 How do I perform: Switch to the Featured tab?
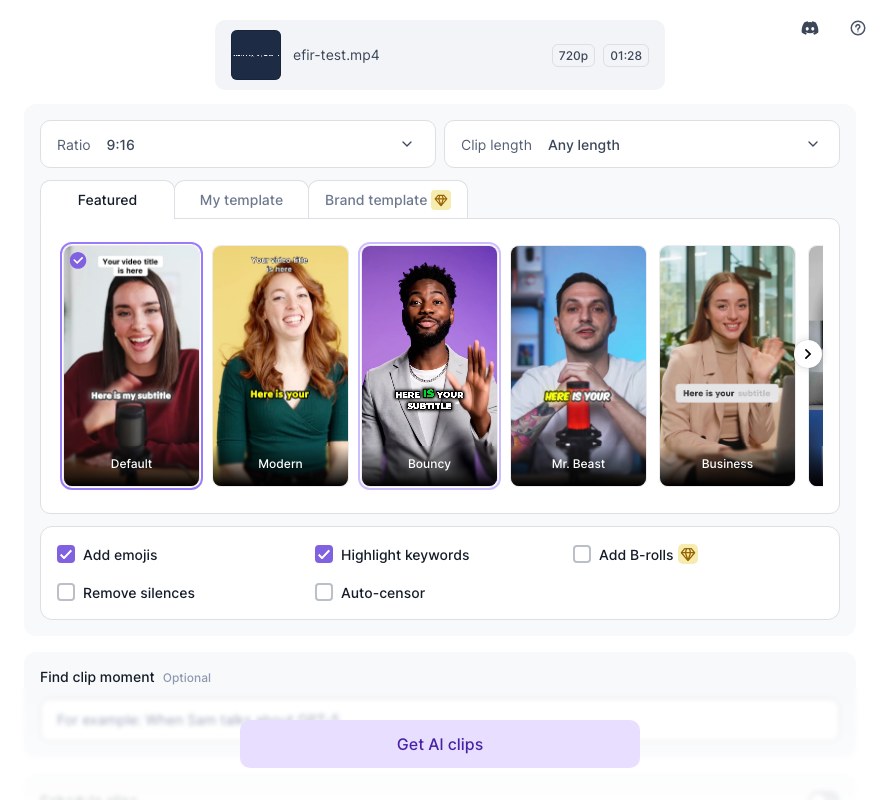107,200
